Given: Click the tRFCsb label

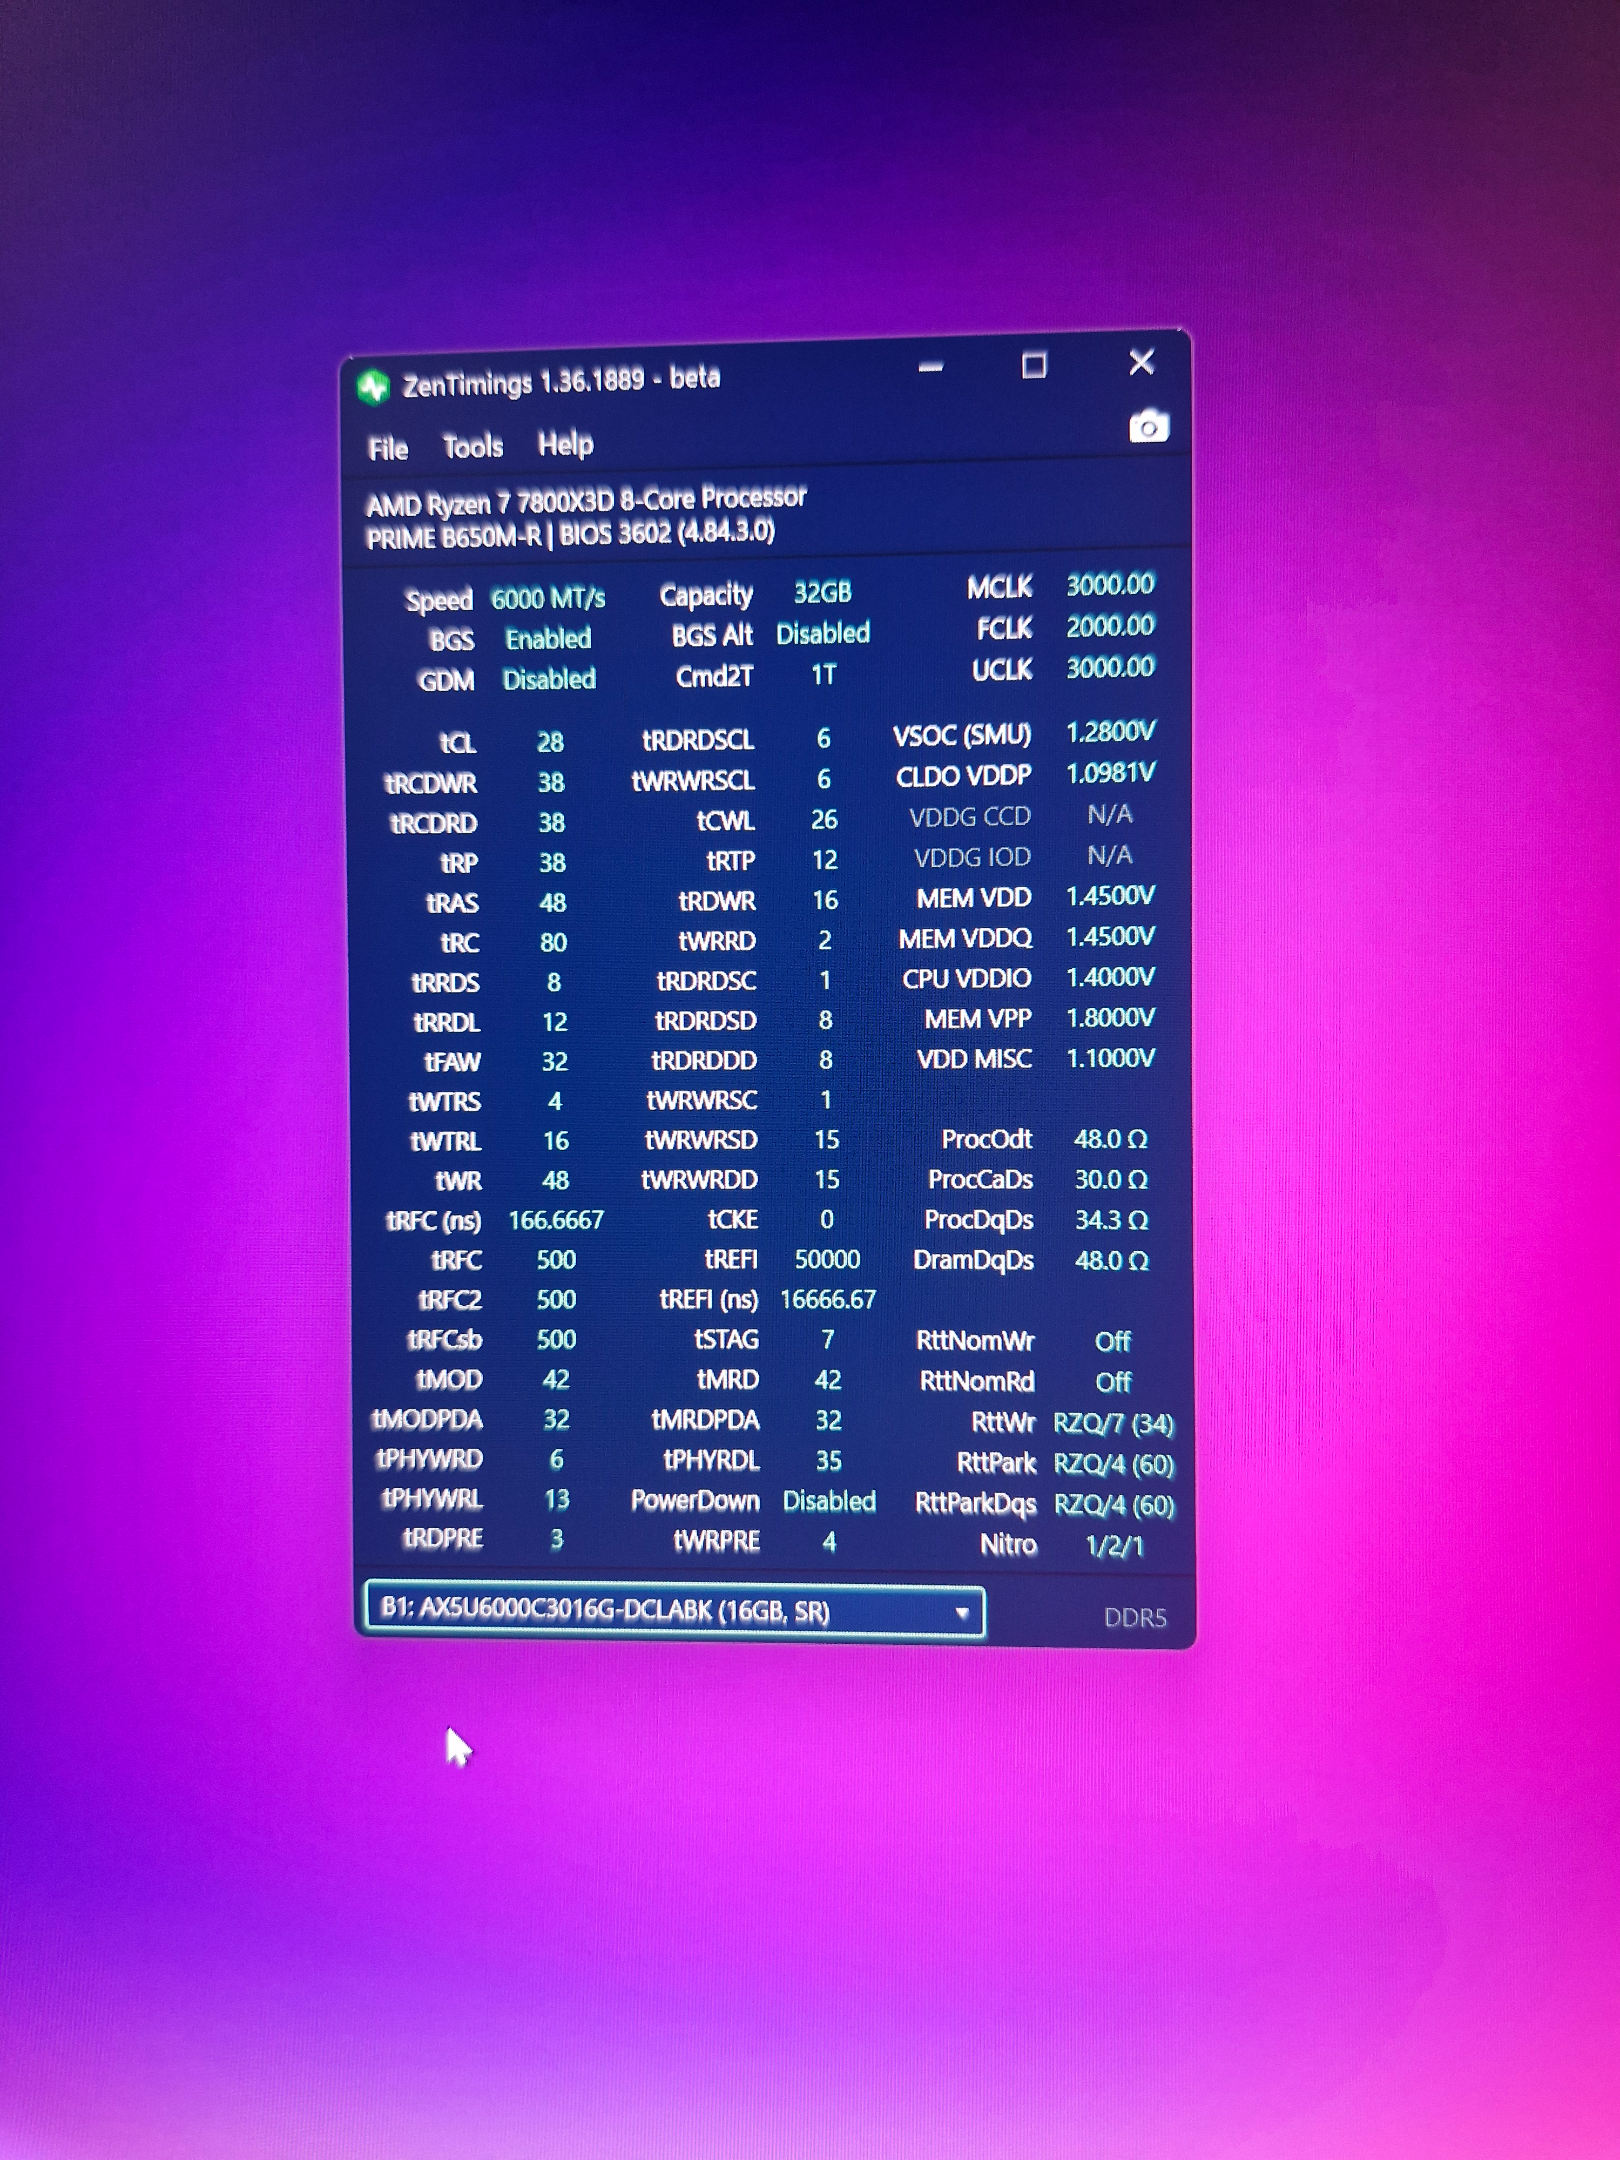Looking at the screenshot, I should (444, 1340).
